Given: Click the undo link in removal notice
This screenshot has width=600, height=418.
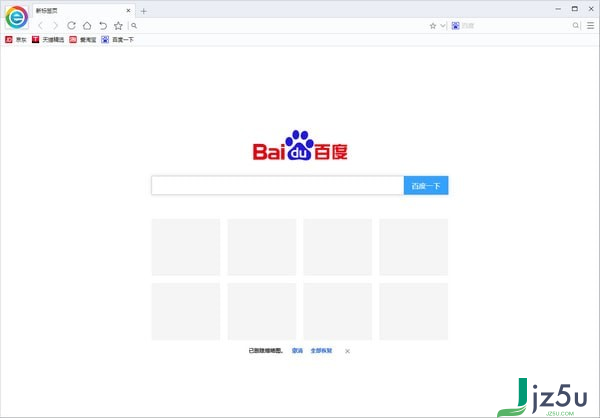Looking at the screenshot, I should pos(297,351).
